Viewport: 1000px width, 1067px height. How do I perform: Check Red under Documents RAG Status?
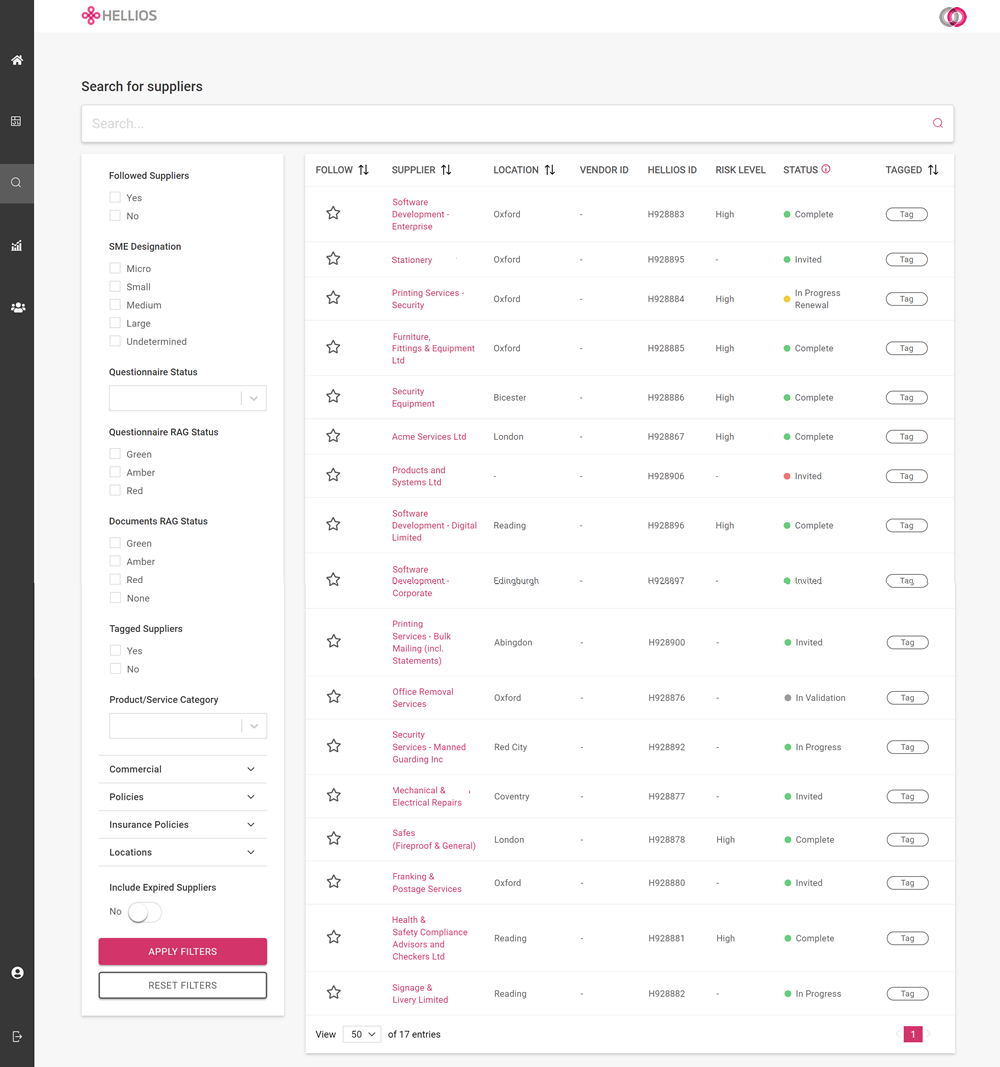(x=115, y=579)
